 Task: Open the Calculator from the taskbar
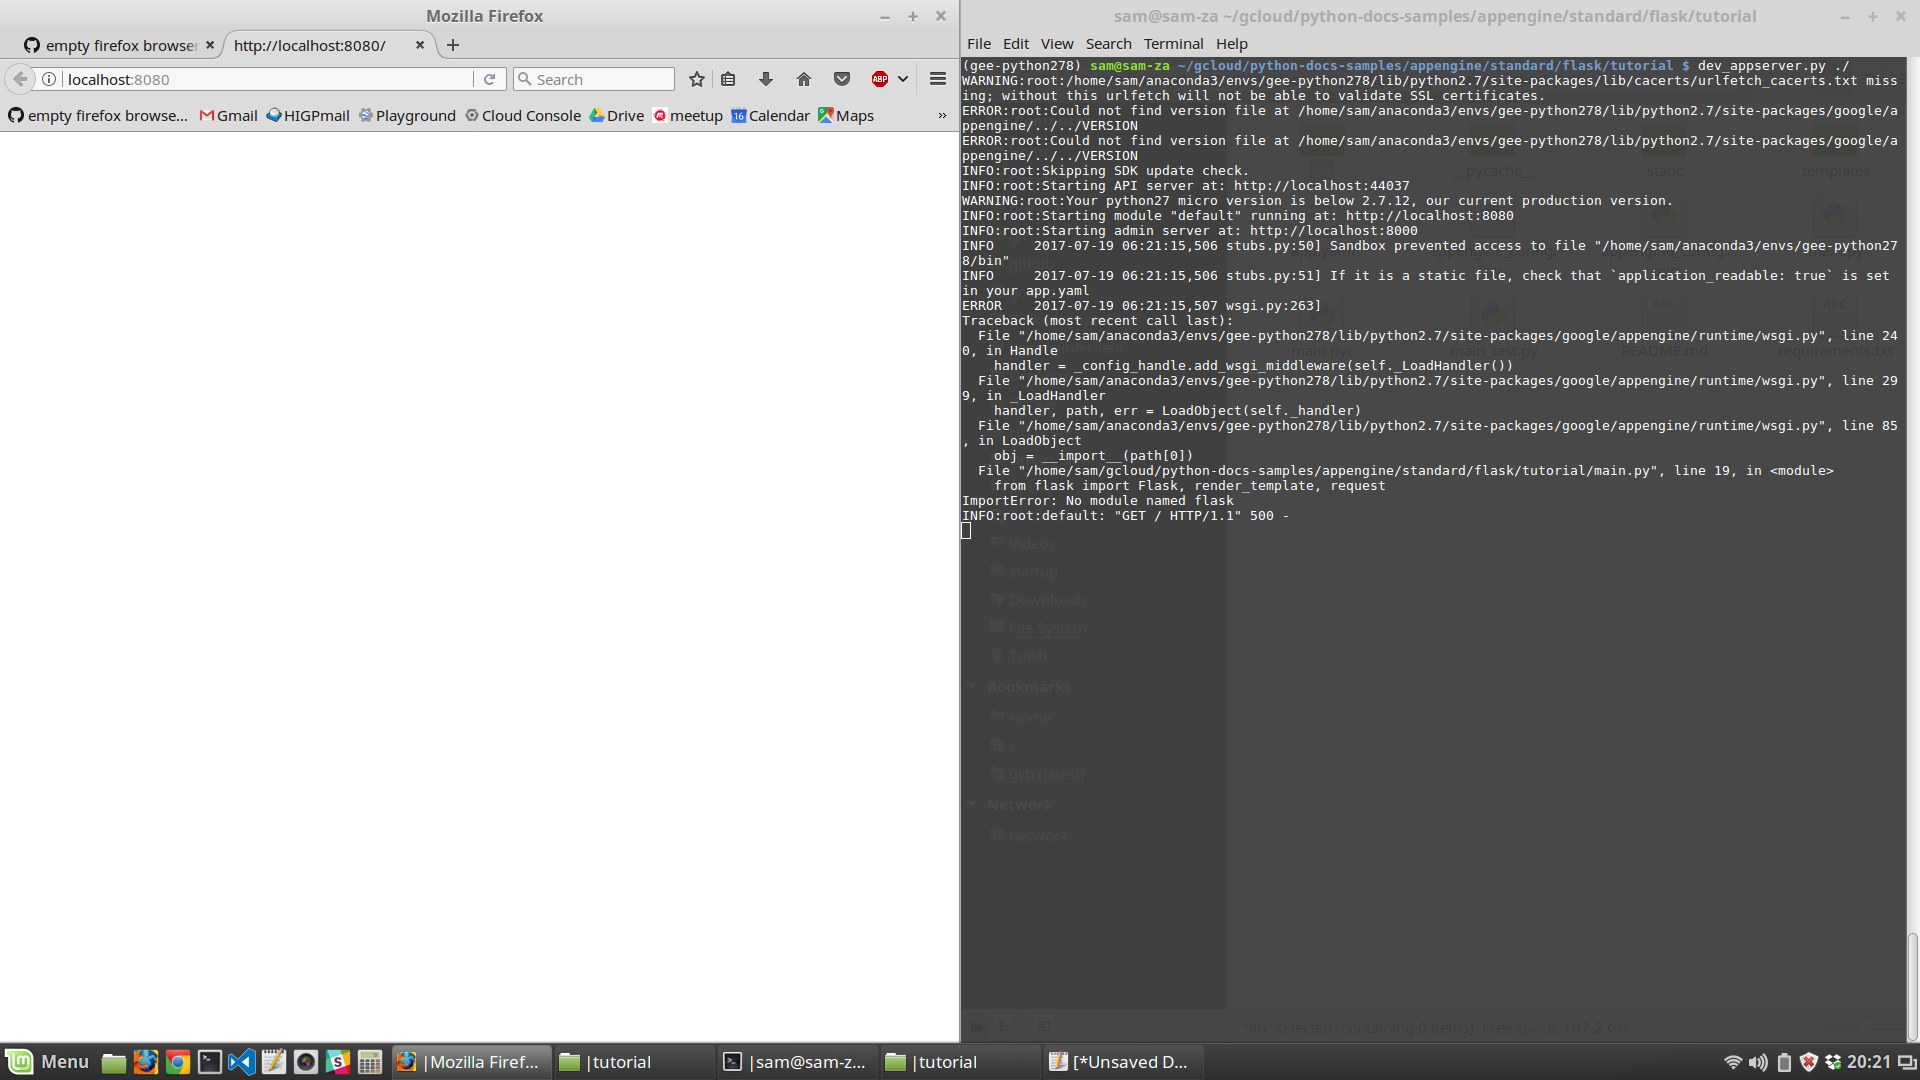(369, 1062)
